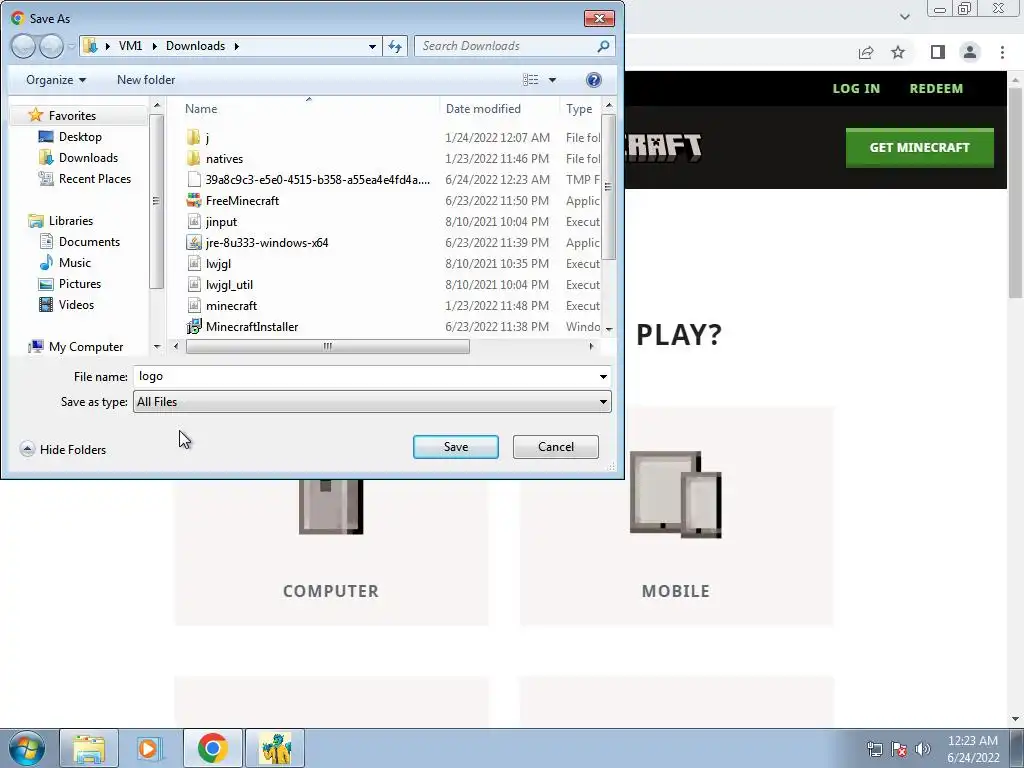Collapse the dialog with Hide Folders
Image resolution: width=1024 pixels, height=768 pixels.
coord(63,449)
